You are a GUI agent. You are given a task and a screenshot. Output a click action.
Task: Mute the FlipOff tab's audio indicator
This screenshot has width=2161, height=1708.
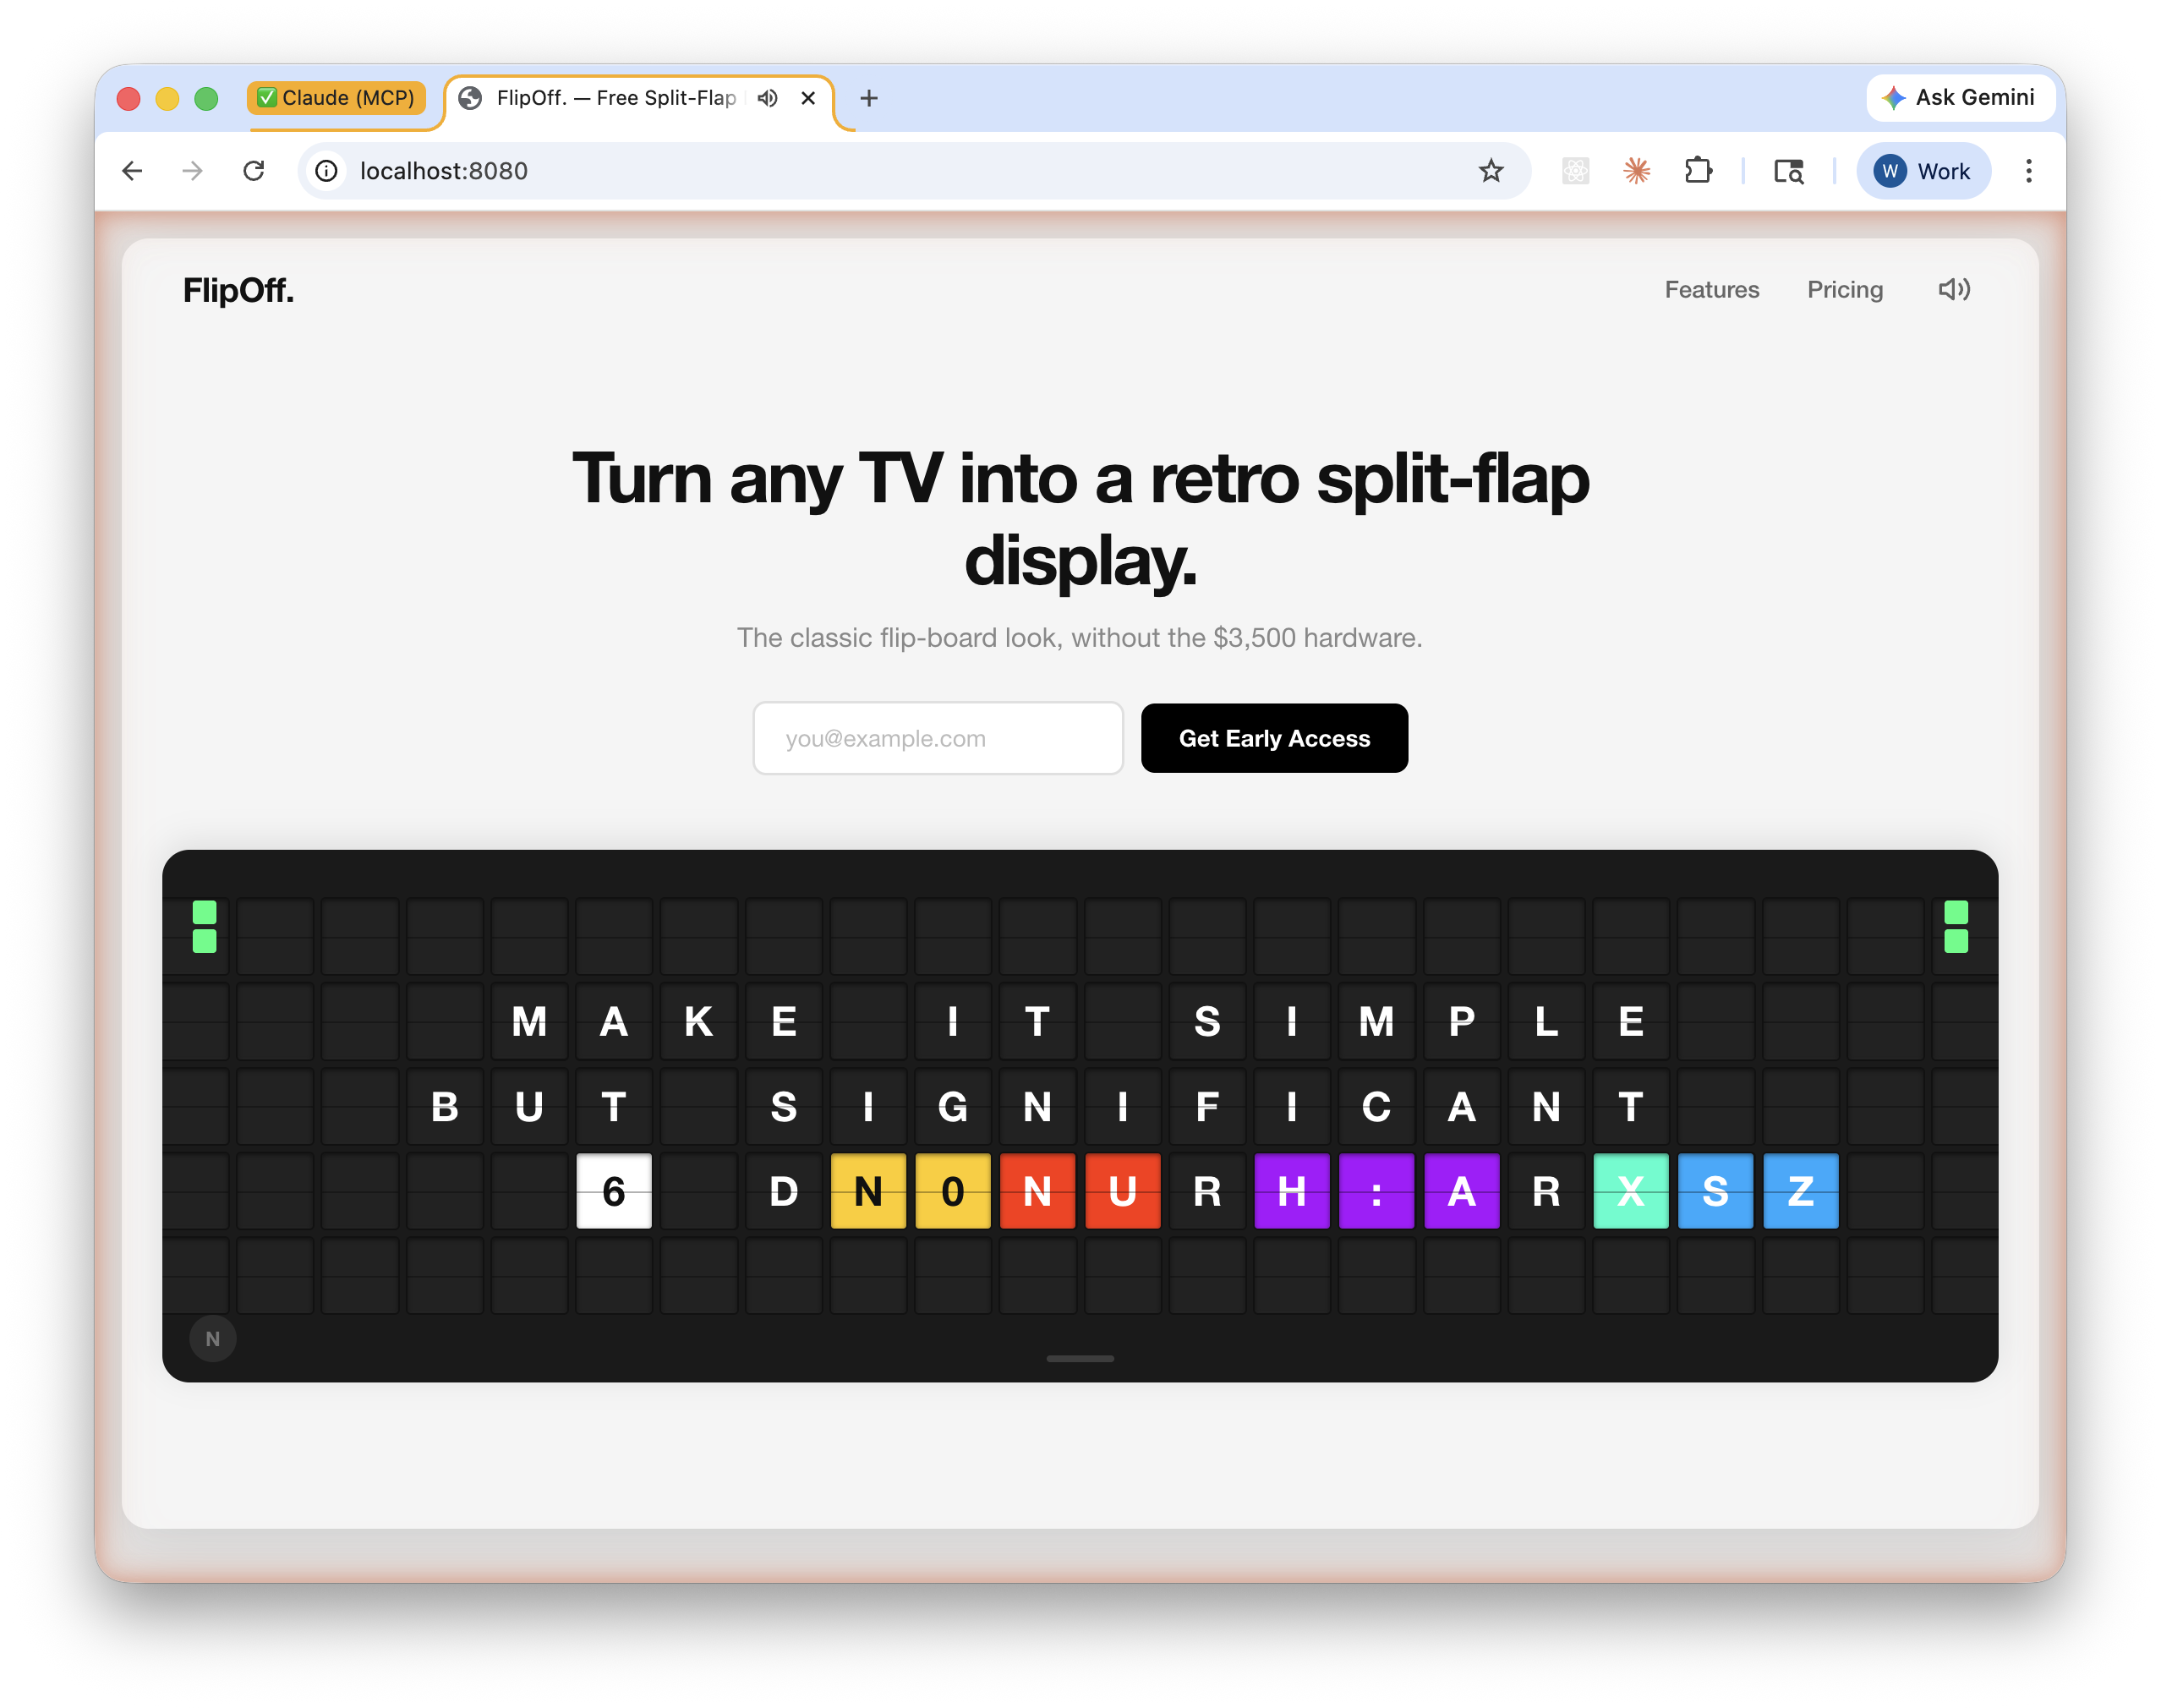[767, 98]
